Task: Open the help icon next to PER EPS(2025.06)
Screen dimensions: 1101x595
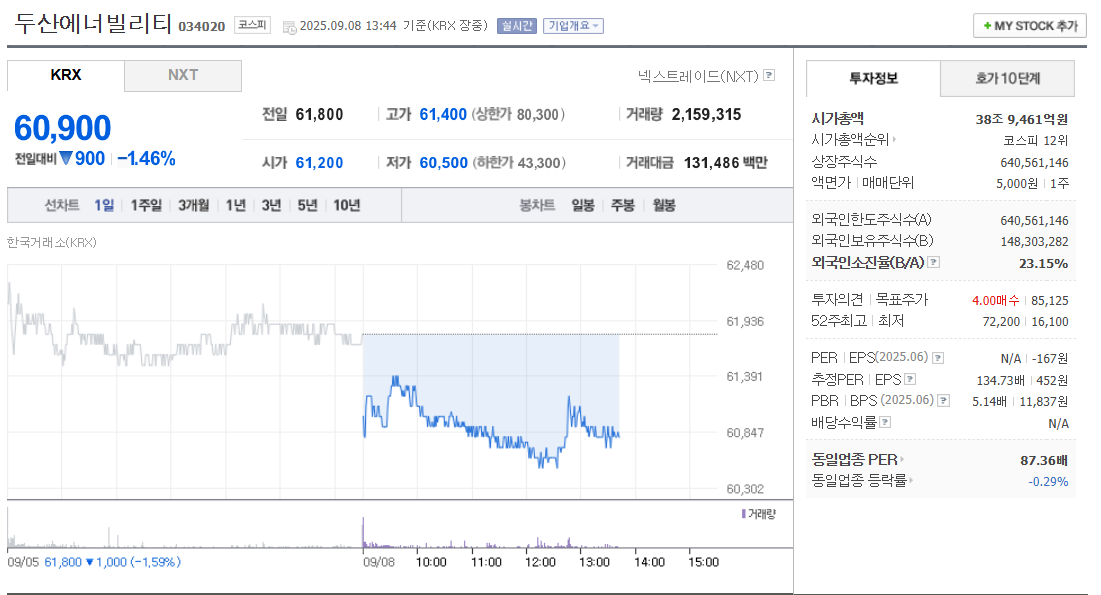Action: coord(937,358)
